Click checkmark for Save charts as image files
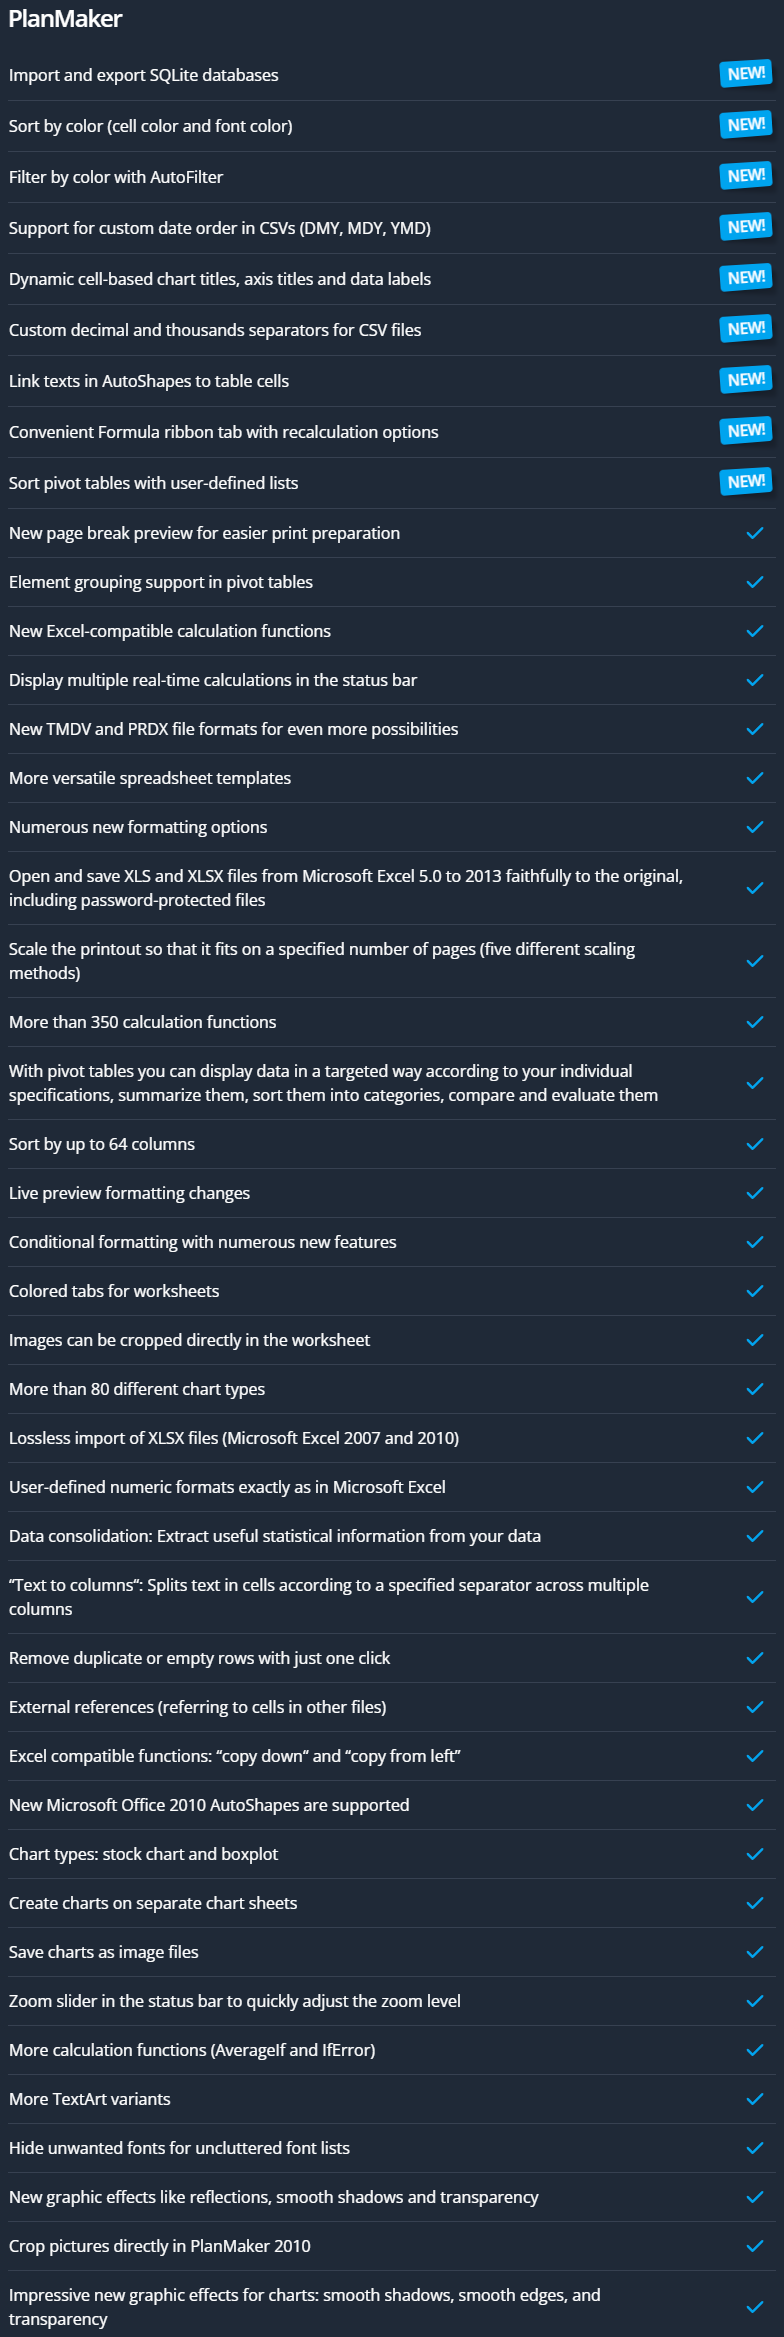The image size is (784, 2337). click(755, 1952)
